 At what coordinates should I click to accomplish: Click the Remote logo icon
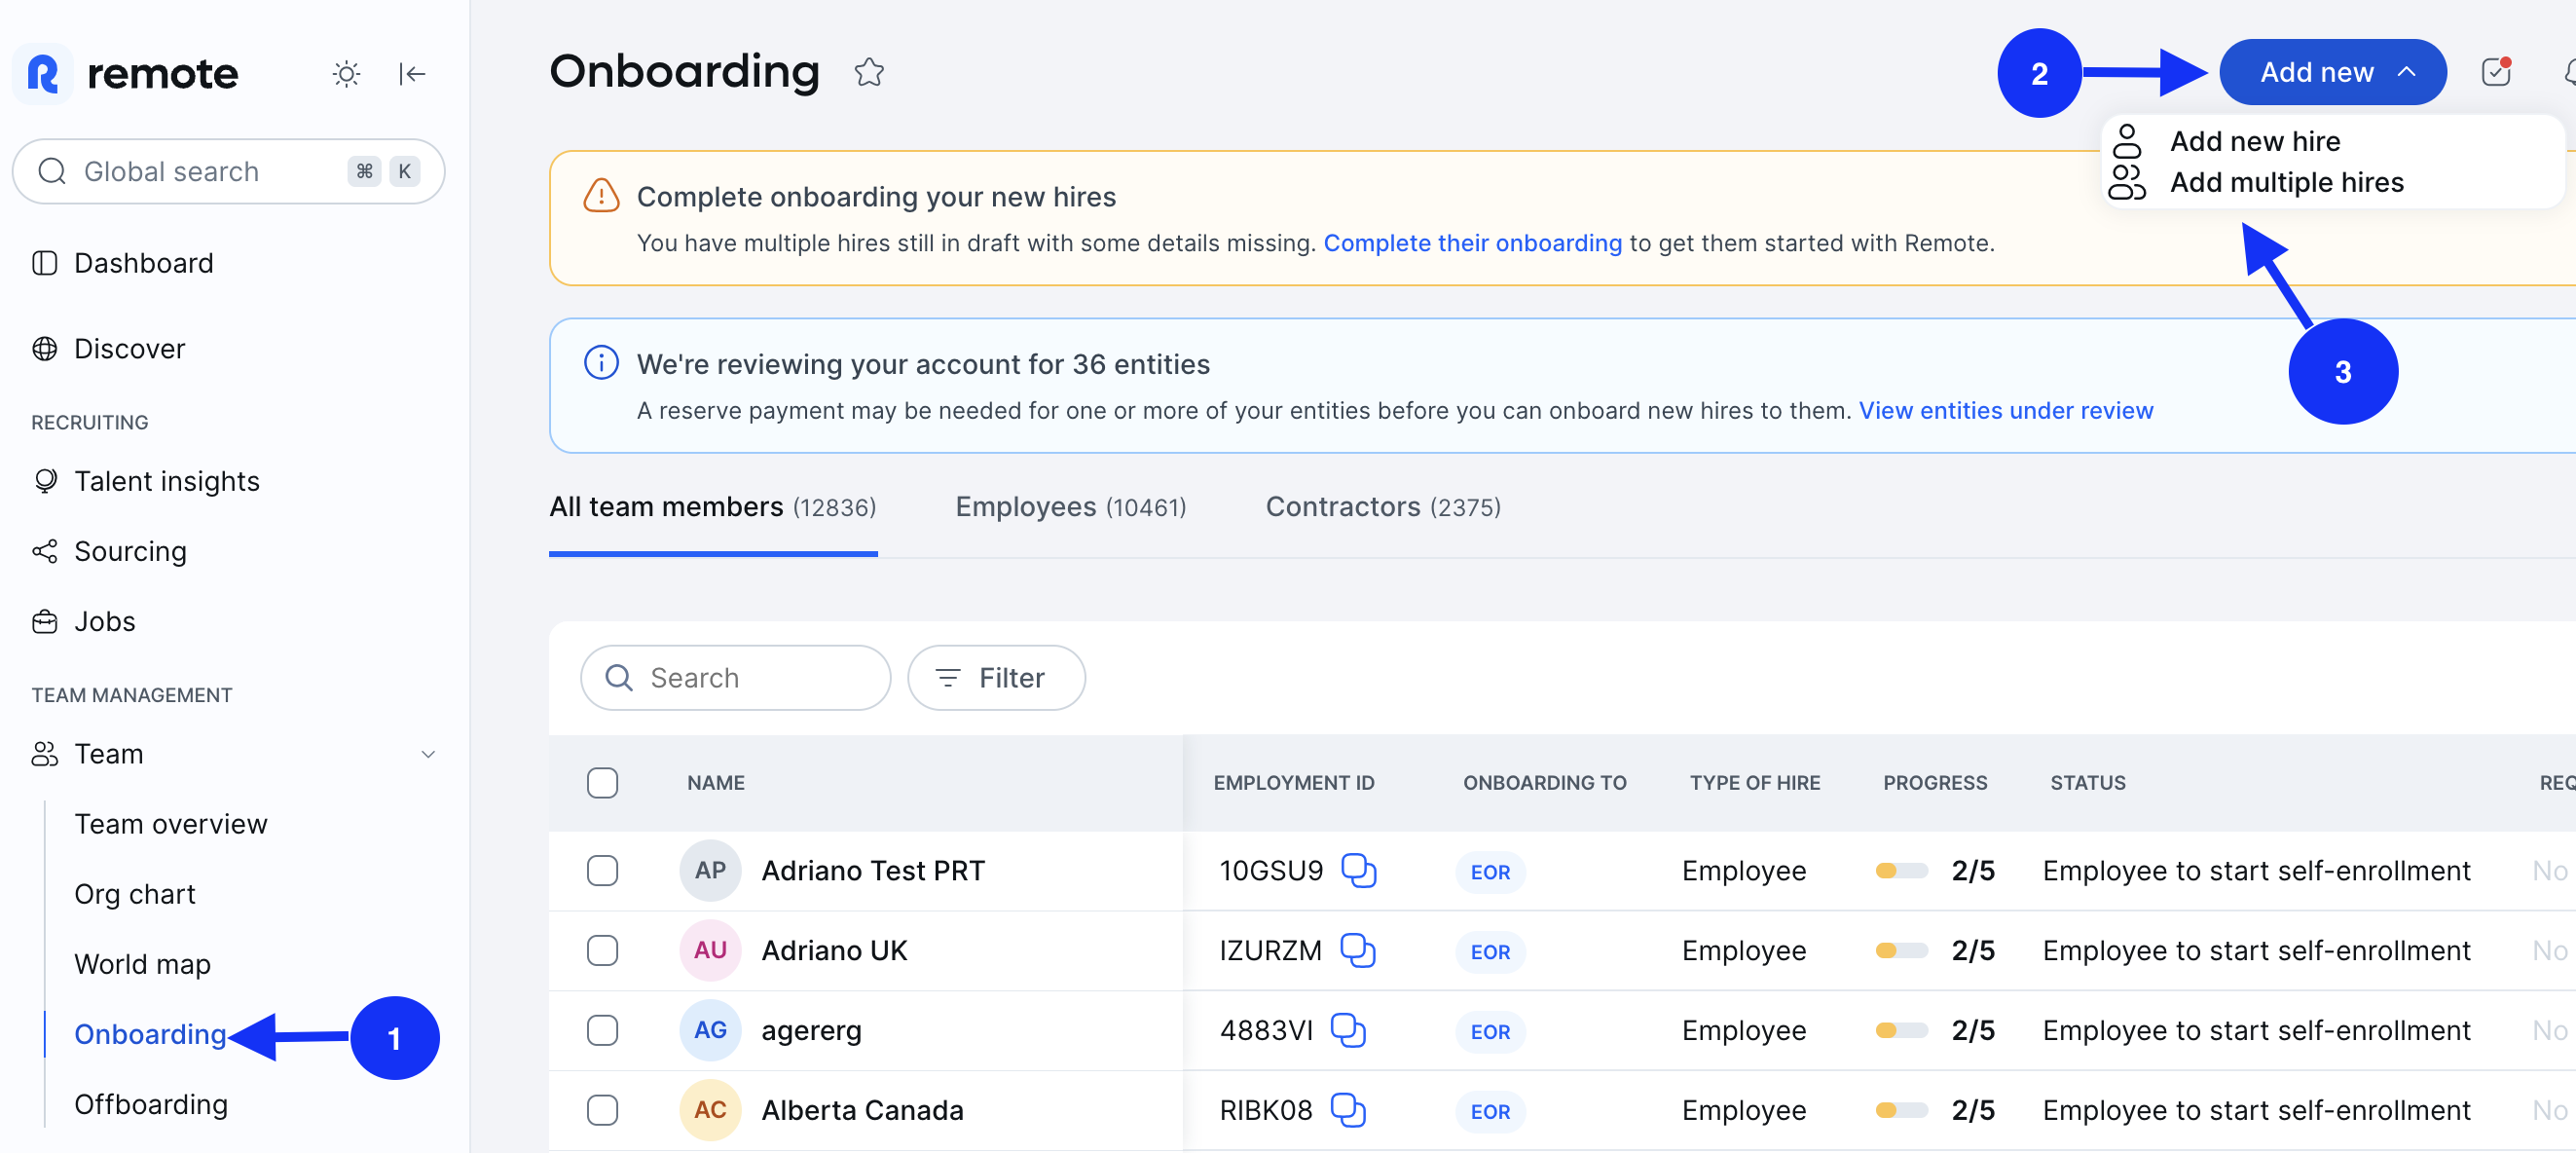coord(43,74)
